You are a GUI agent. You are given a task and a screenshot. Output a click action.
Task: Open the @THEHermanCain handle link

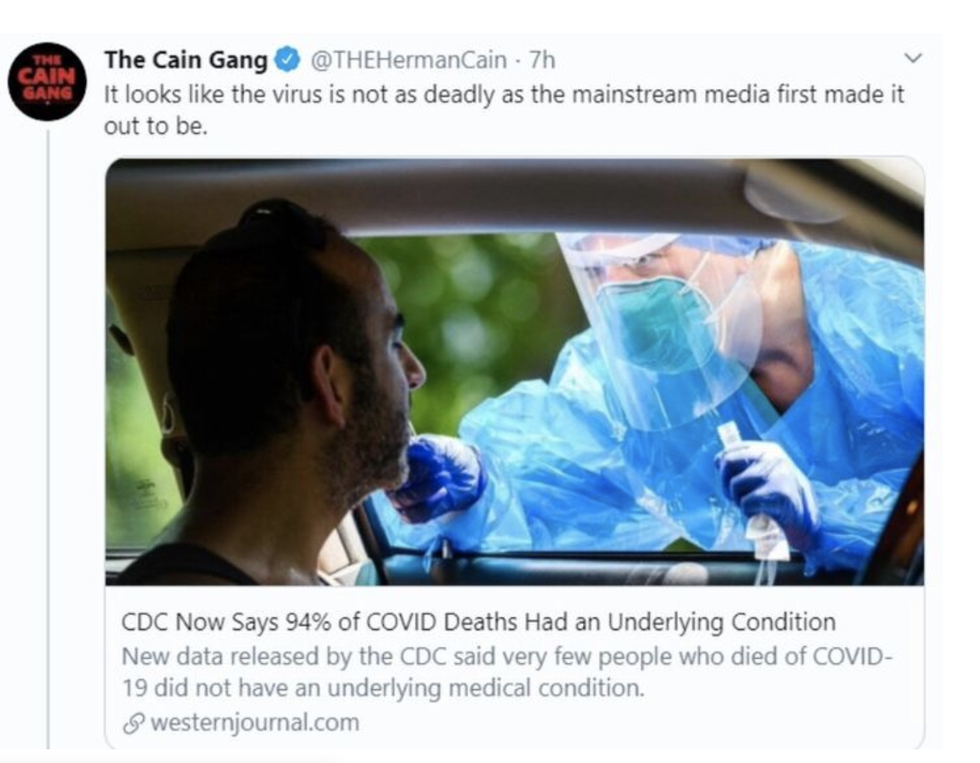[412, 60]
